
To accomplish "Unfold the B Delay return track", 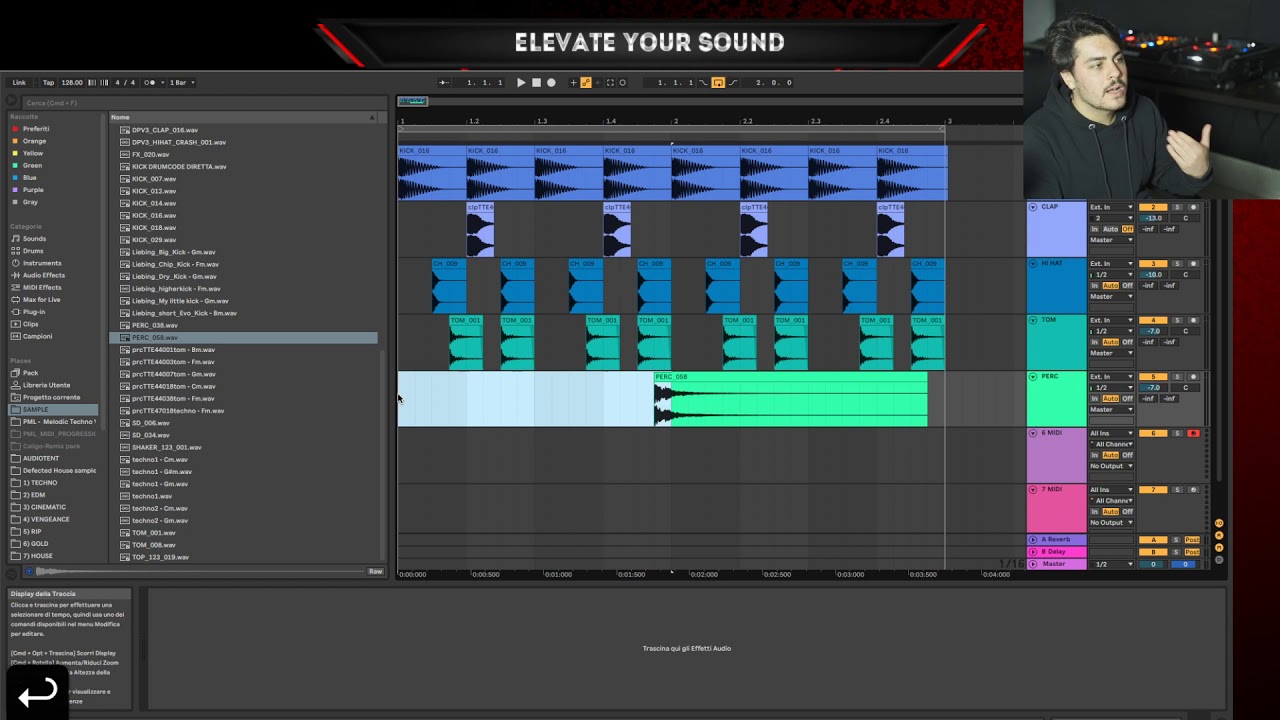I will 1033,552.
